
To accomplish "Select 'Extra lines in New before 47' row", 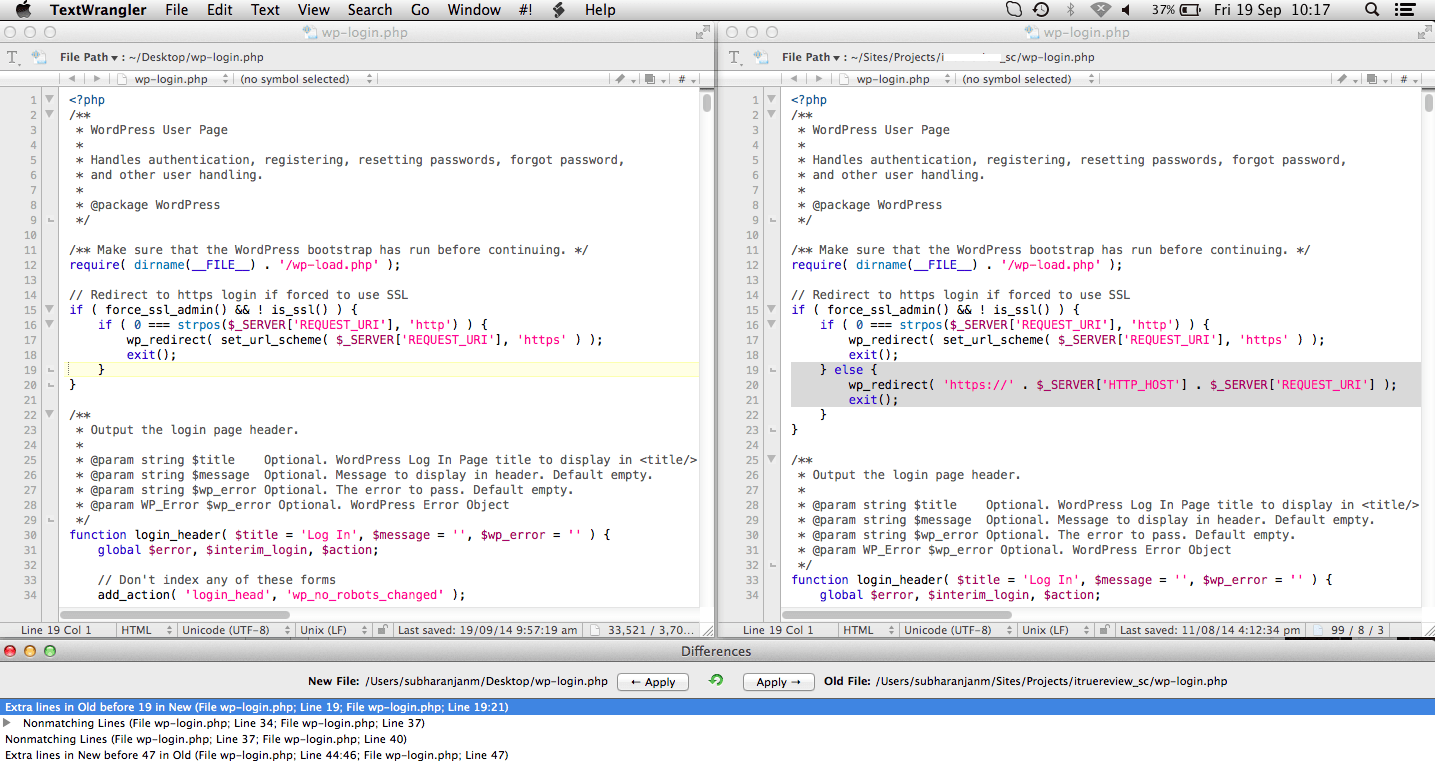I will click(717, 755).
